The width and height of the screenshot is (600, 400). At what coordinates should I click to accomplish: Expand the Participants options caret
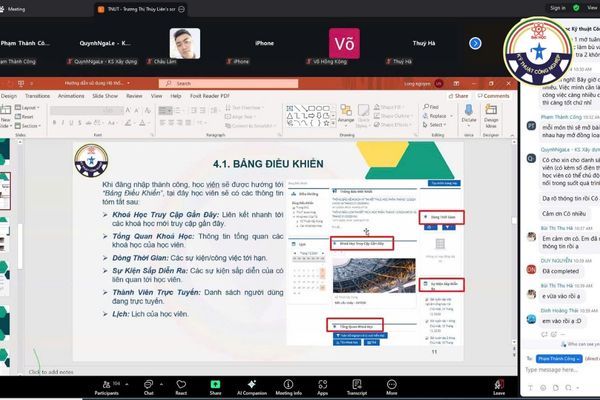tap(127, 384)
